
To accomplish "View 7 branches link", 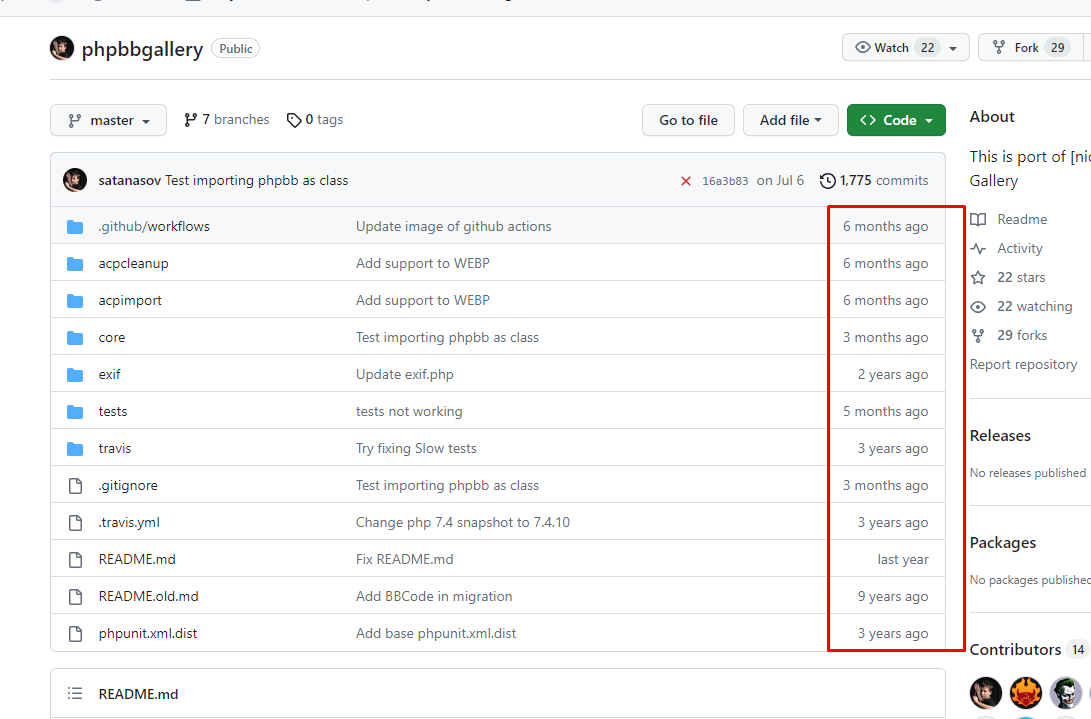I will click(226, 120).
